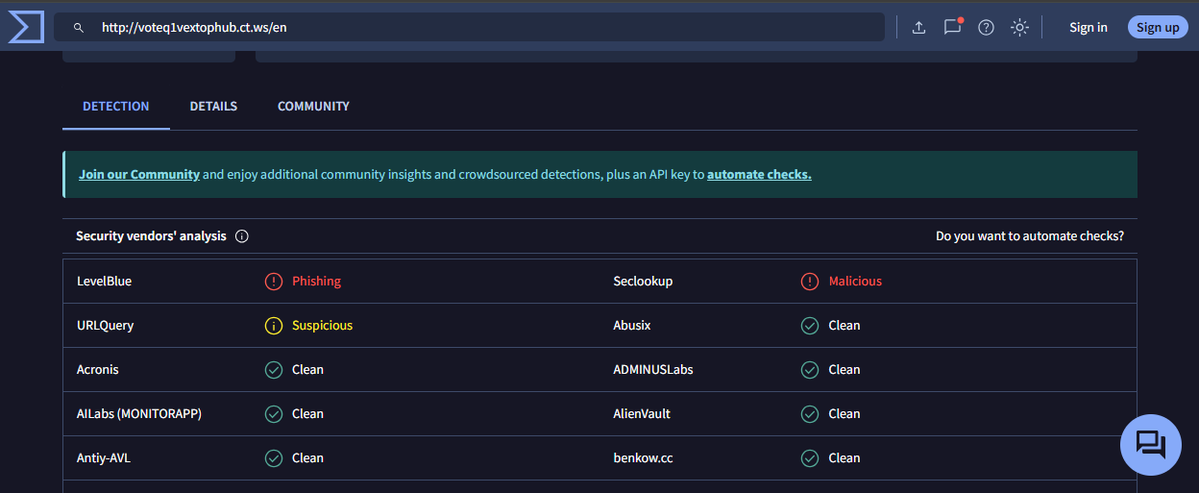Click the Abusix clean checkmark icon
The image size is (1199, 493).
(x=810, y=326)
